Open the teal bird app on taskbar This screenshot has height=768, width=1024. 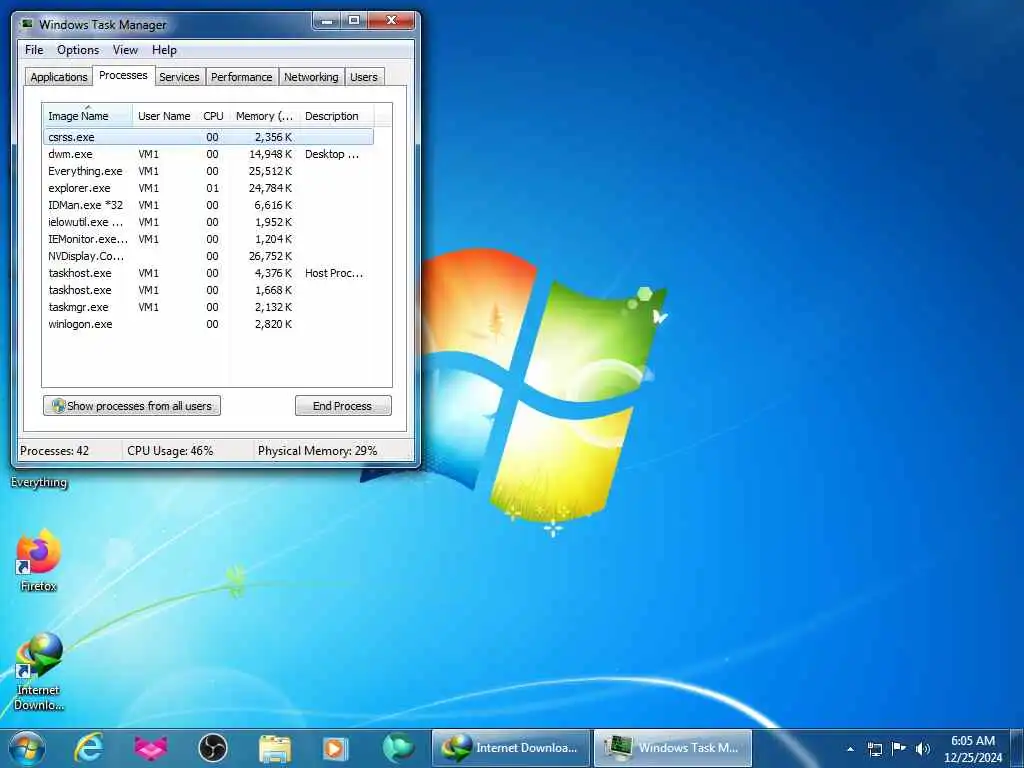[x=398, y=748]
